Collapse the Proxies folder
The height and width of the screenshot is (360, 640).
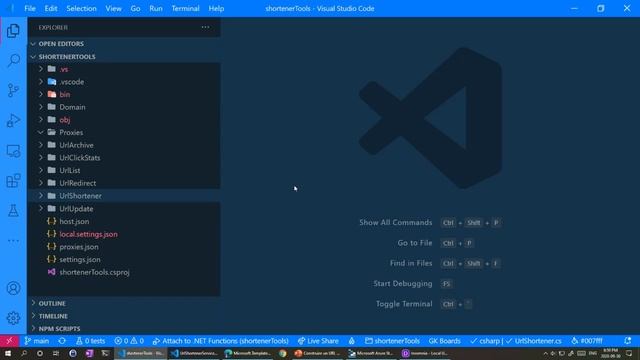tap(124, 132)
